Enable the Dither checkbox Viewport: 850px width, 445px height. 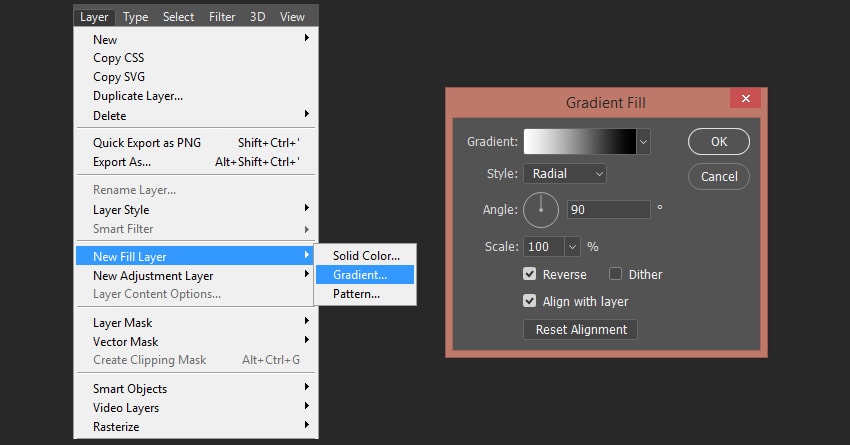[x=616, y=274]
